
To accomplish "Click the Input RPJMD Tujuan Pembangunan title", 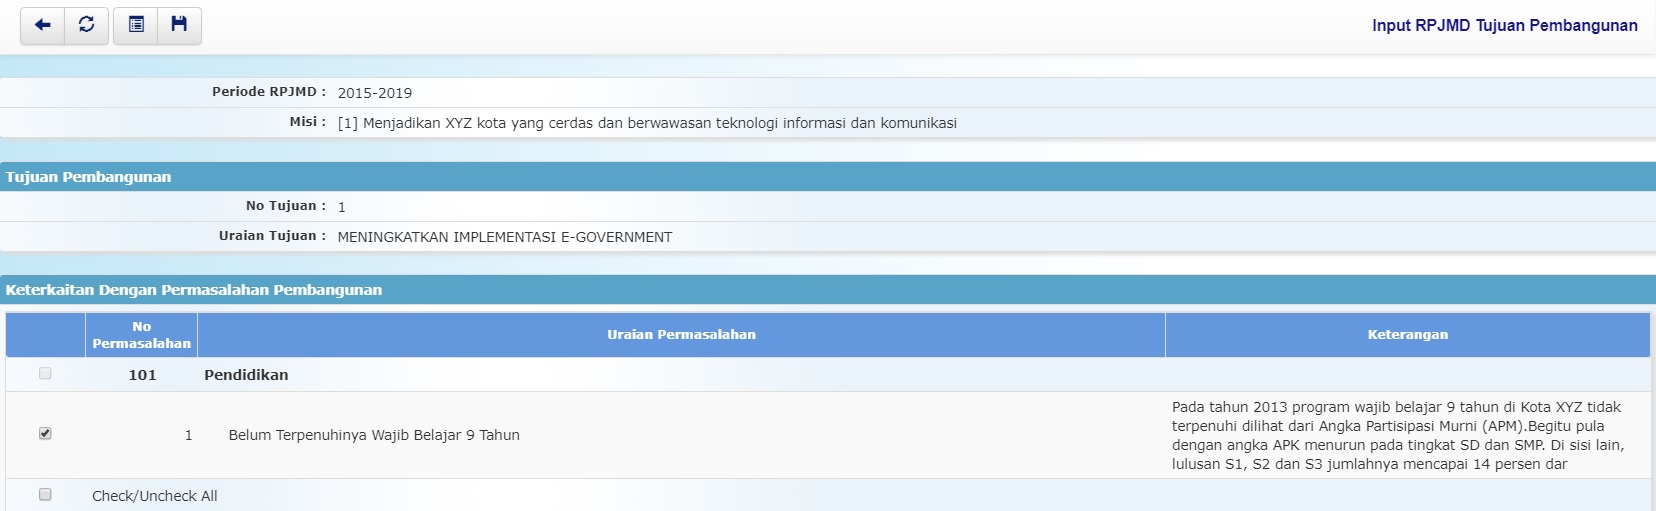I will click(1504, 26).
